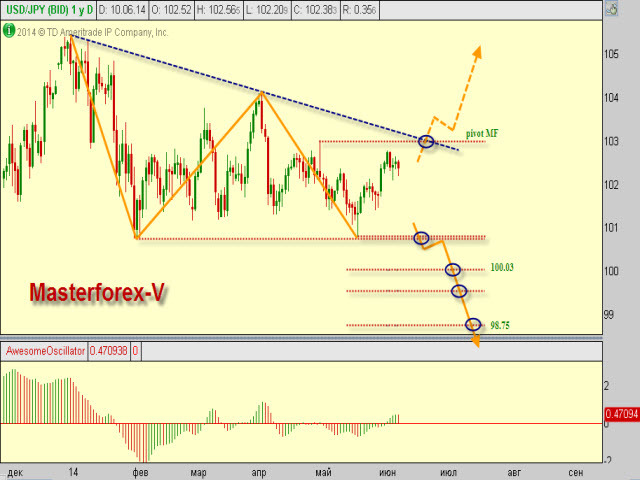Screen dimensions: 640x480
Task: Select the blue ellipse on pivot MF line
Action: [x=426, y=142]
